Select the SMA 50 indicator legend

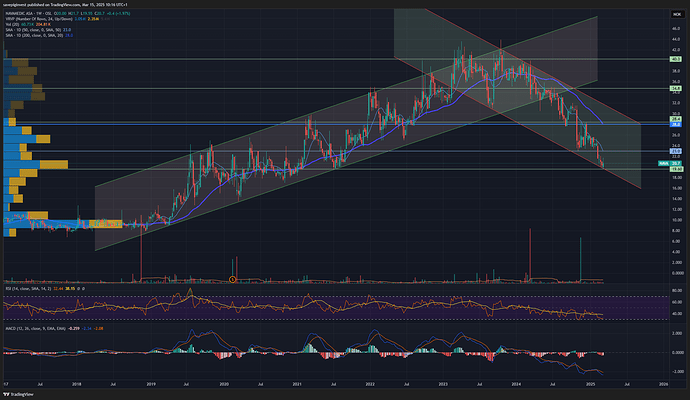point(38,29)
